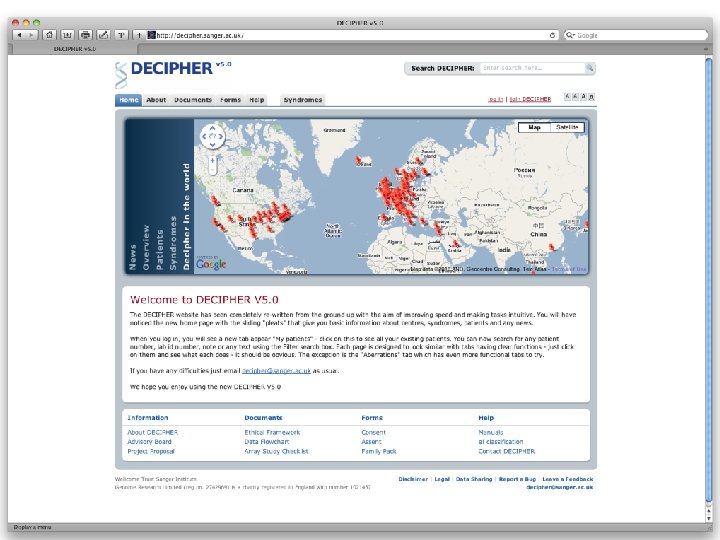Open the Array Study Checklist link

[276, 451]
